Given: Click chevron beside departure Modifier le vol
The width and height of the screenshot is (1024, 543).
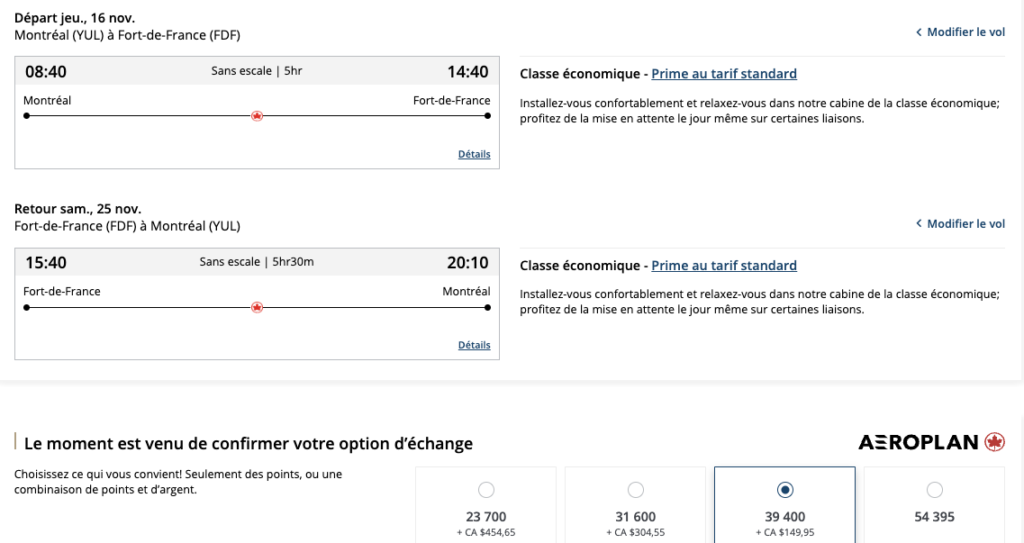Looking at the screenshot, I should tap(919, 33).
